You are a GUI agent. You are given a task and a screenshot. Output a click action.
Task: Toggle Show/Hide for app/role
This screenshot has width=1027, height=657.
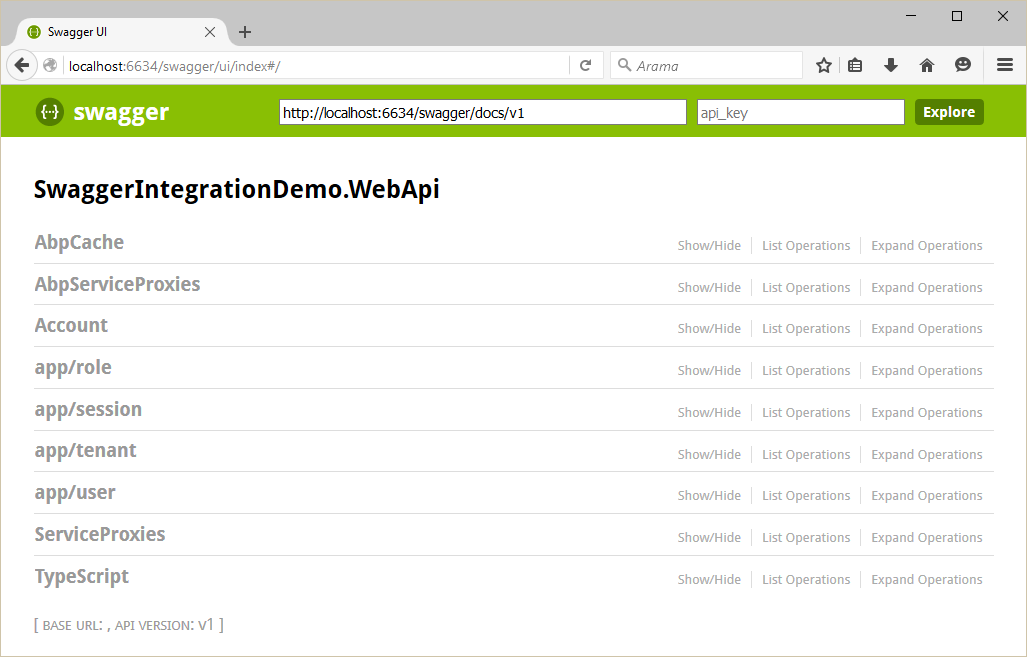point(709,371)
